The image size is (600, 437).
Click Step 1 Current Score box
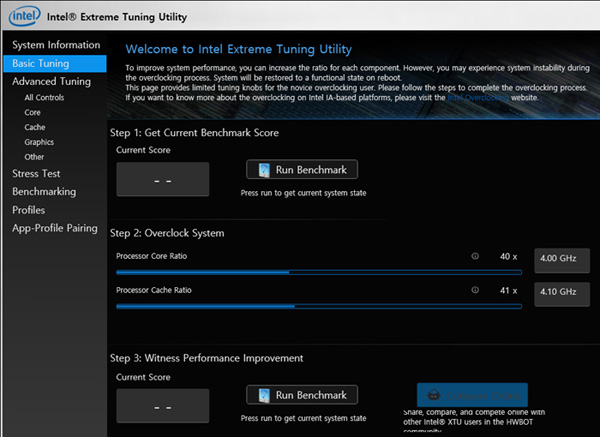[x=163, y=179]
